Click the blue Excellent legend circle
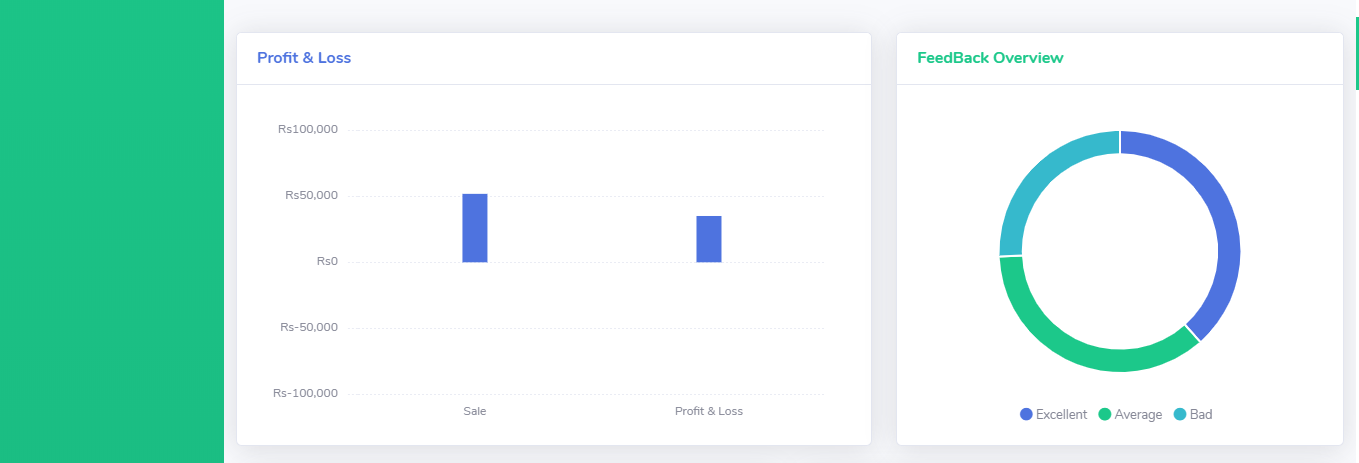The height and width of the screenshot is (463, 1359). 1026,414
